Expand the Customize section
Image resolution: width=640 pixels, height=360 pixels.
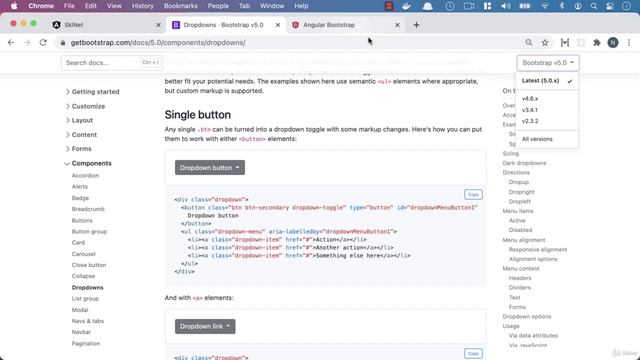[x=85, y=106]
